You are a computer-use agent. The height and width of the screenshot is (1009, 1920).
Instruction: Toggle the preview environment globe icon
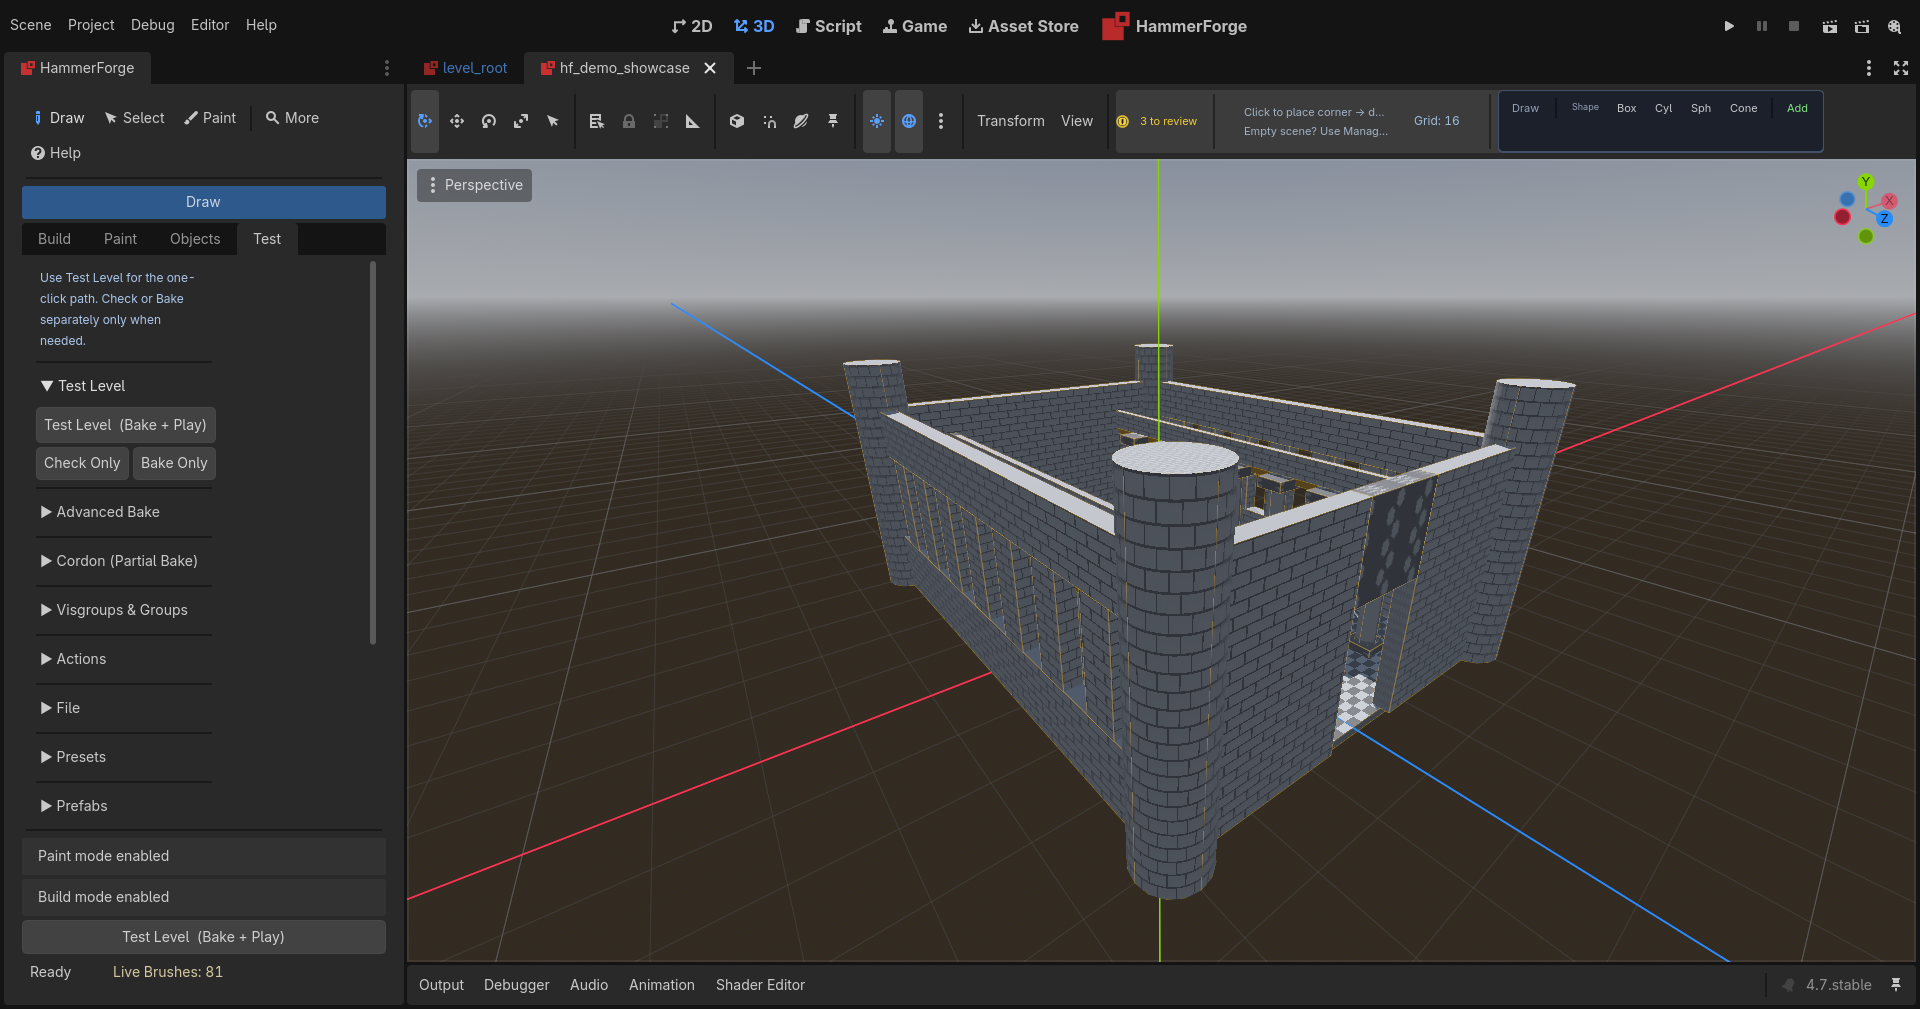pos(909,121)
